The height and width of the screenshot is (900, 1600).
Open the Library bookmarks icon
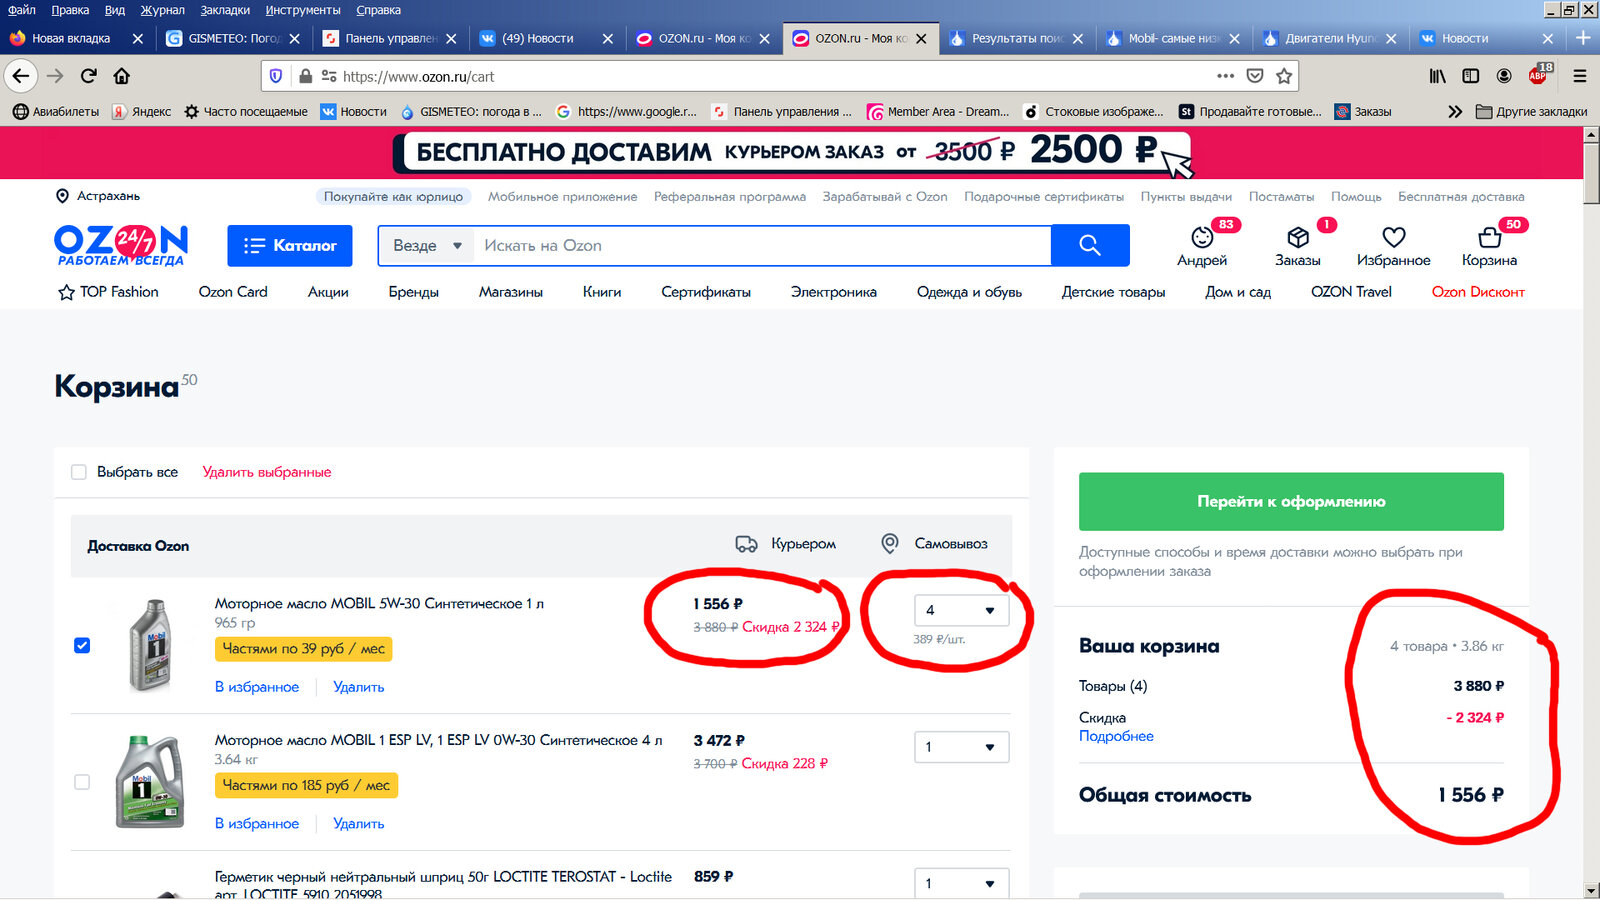(1437, 76)
